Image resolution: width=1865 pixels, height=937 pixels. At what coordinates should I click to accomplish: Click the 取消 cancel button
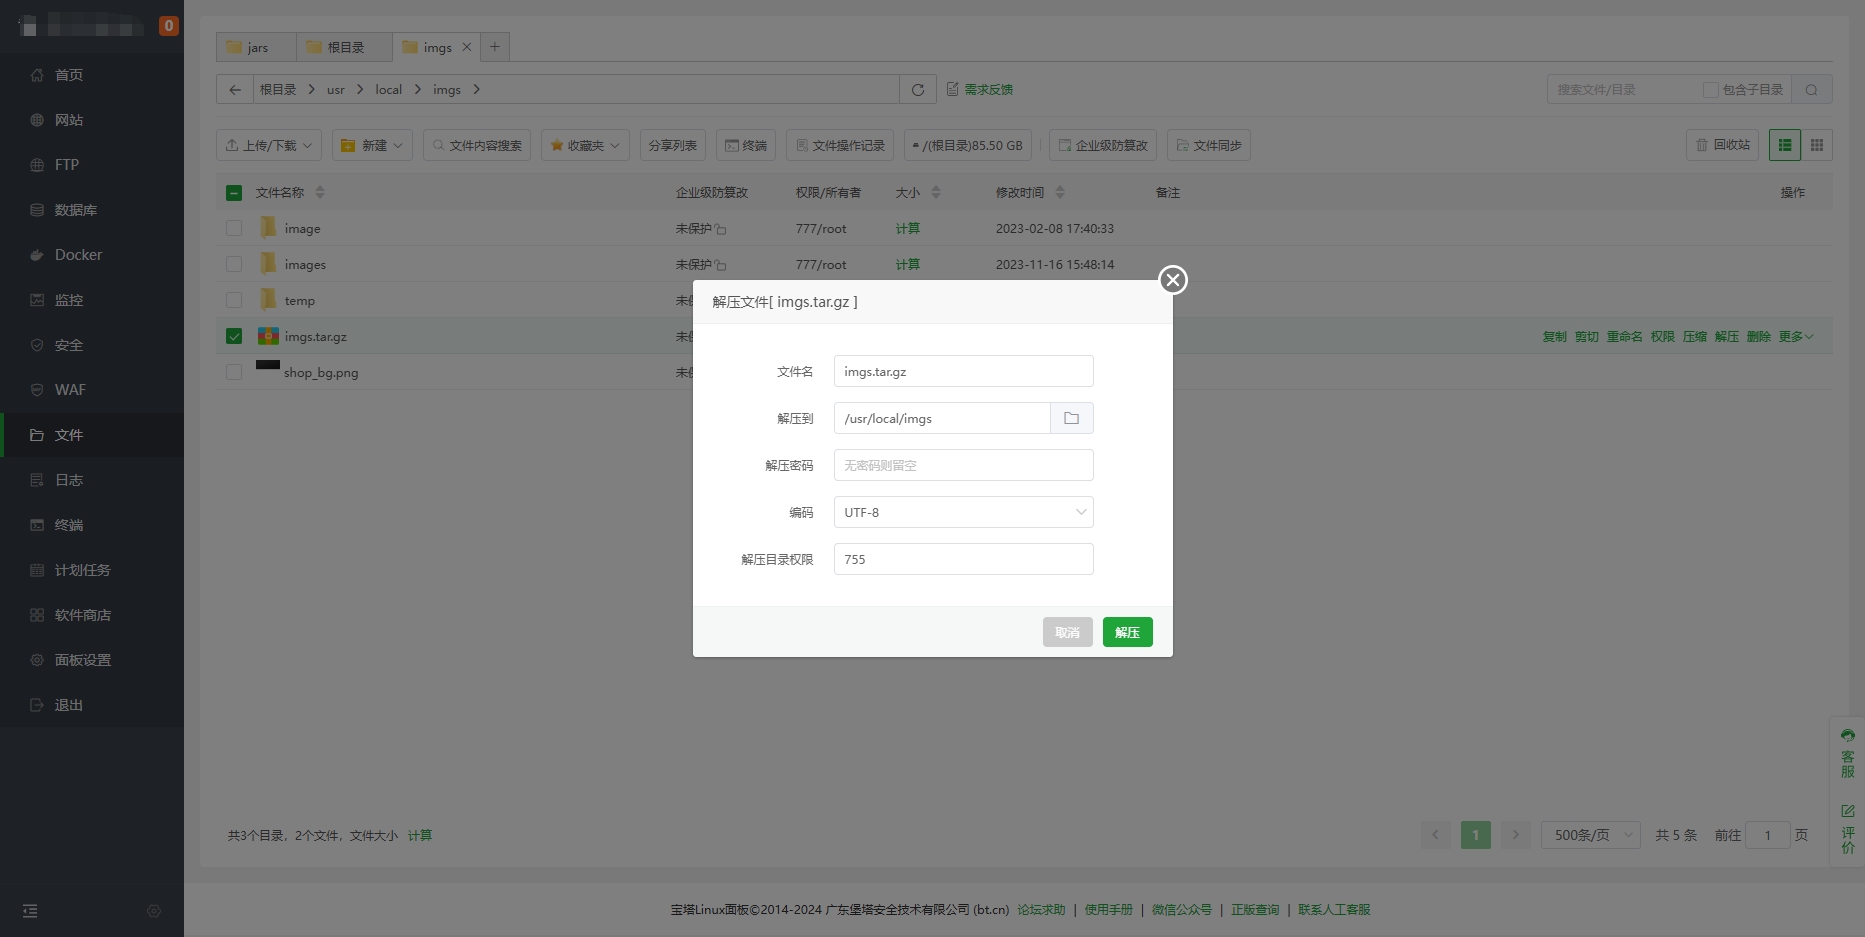pos(1067,632)
